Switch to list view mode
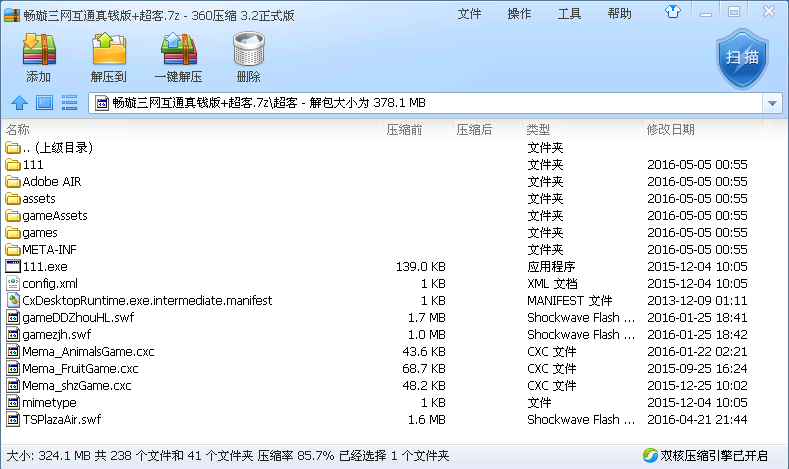 [x=69, y=103]
